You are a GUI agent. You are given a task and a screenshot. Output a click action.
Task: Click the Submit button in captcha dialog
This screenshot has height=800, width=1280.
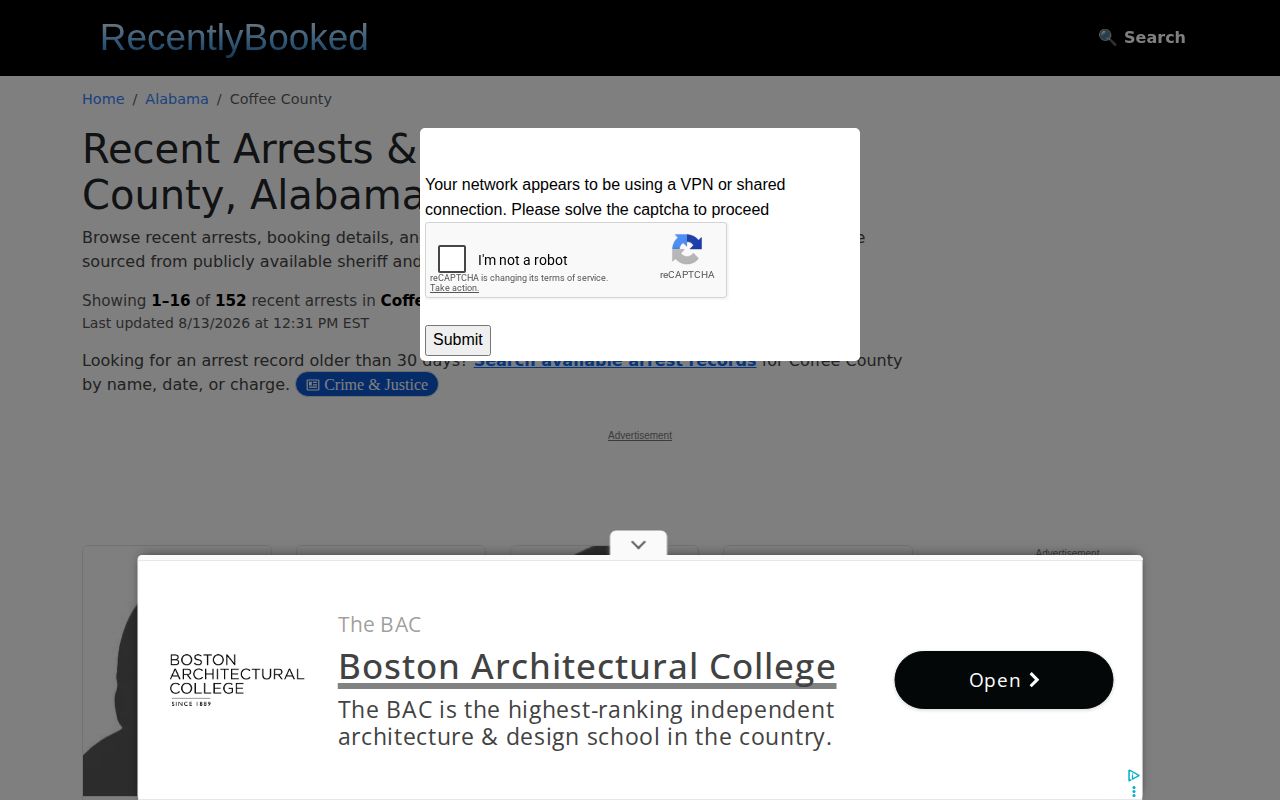tap(458, 340)
